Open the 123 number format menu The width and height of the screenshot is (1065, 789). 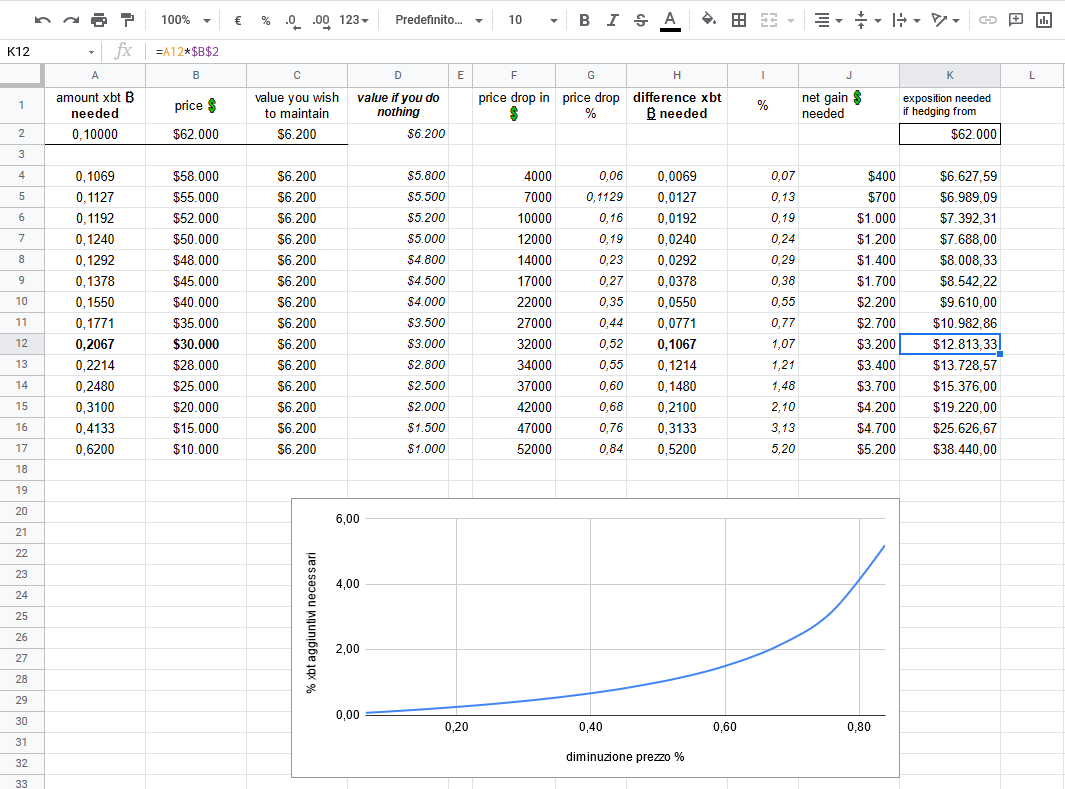(354, 20)
